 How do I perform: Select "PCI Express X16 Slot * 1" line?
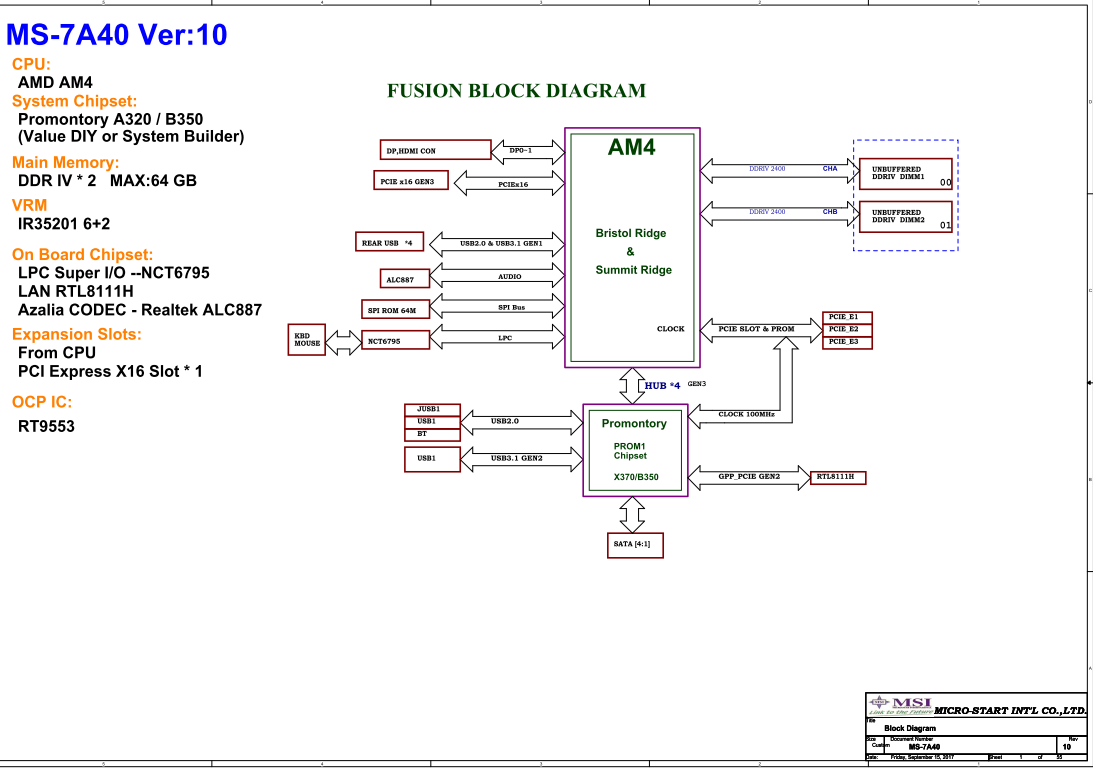(110, 371)
